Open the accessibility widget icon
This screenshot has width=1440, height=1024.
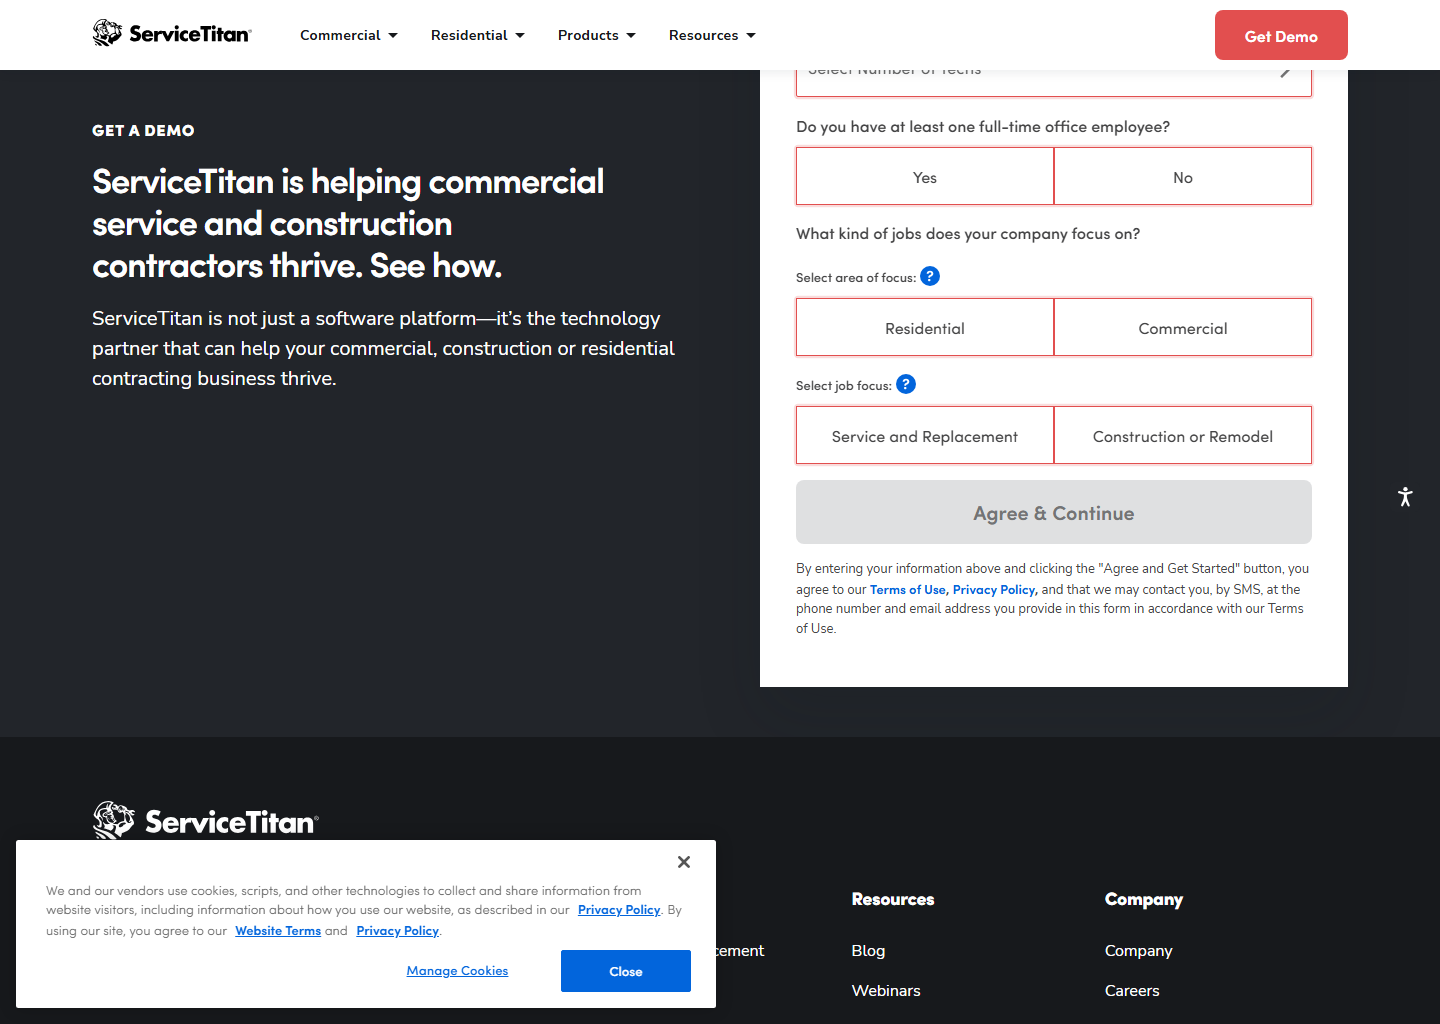click(1405, 496)
